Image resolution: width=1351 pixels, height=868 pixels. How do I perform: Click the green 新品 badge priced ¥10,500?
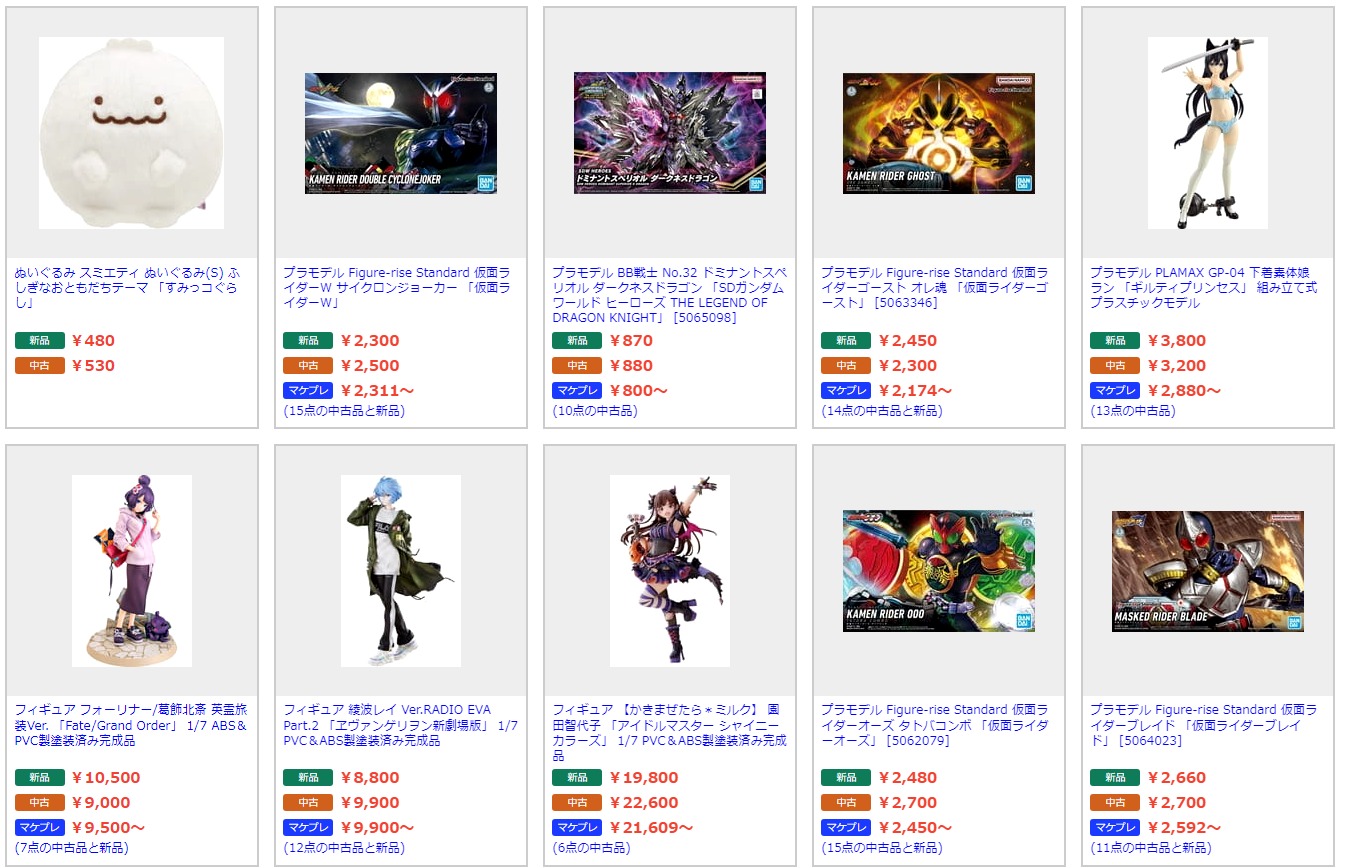pos(40,777)
